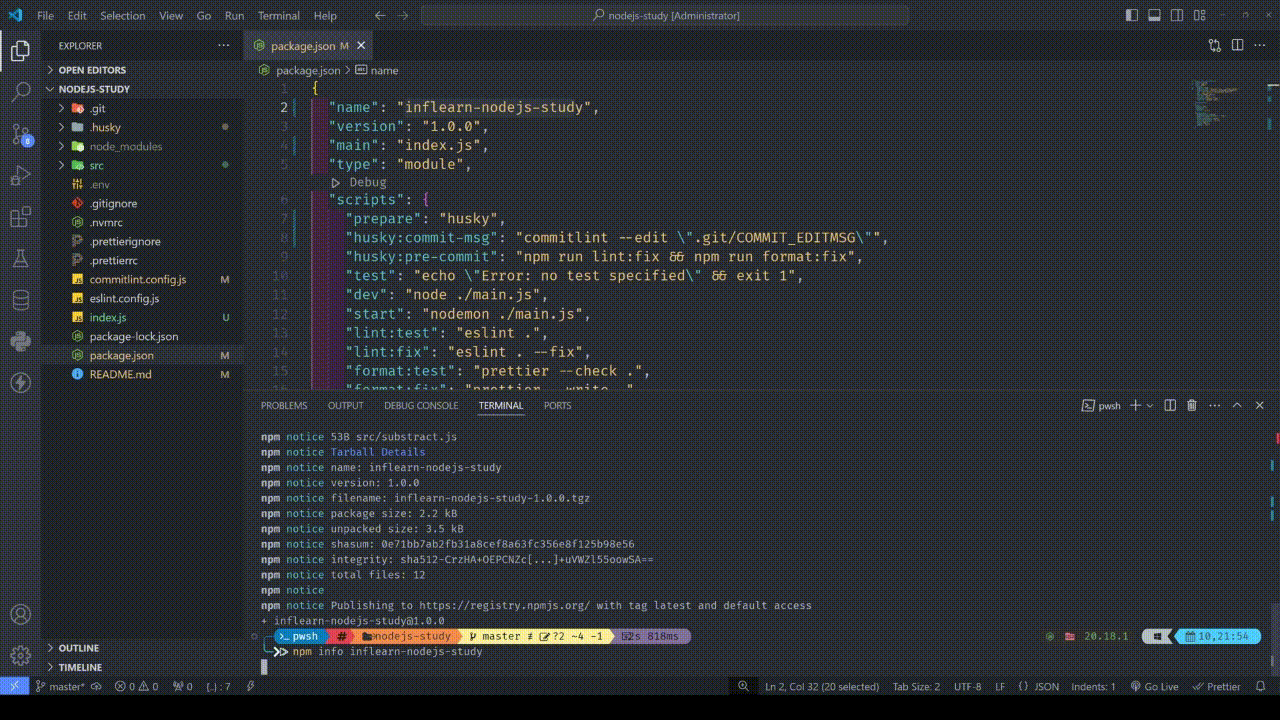Switch to the DEBUG CONSOLE panel tab
Image resolution: width=1280 pixels, height=720 pixels.
pyautogui.click(x=421, y=406)
